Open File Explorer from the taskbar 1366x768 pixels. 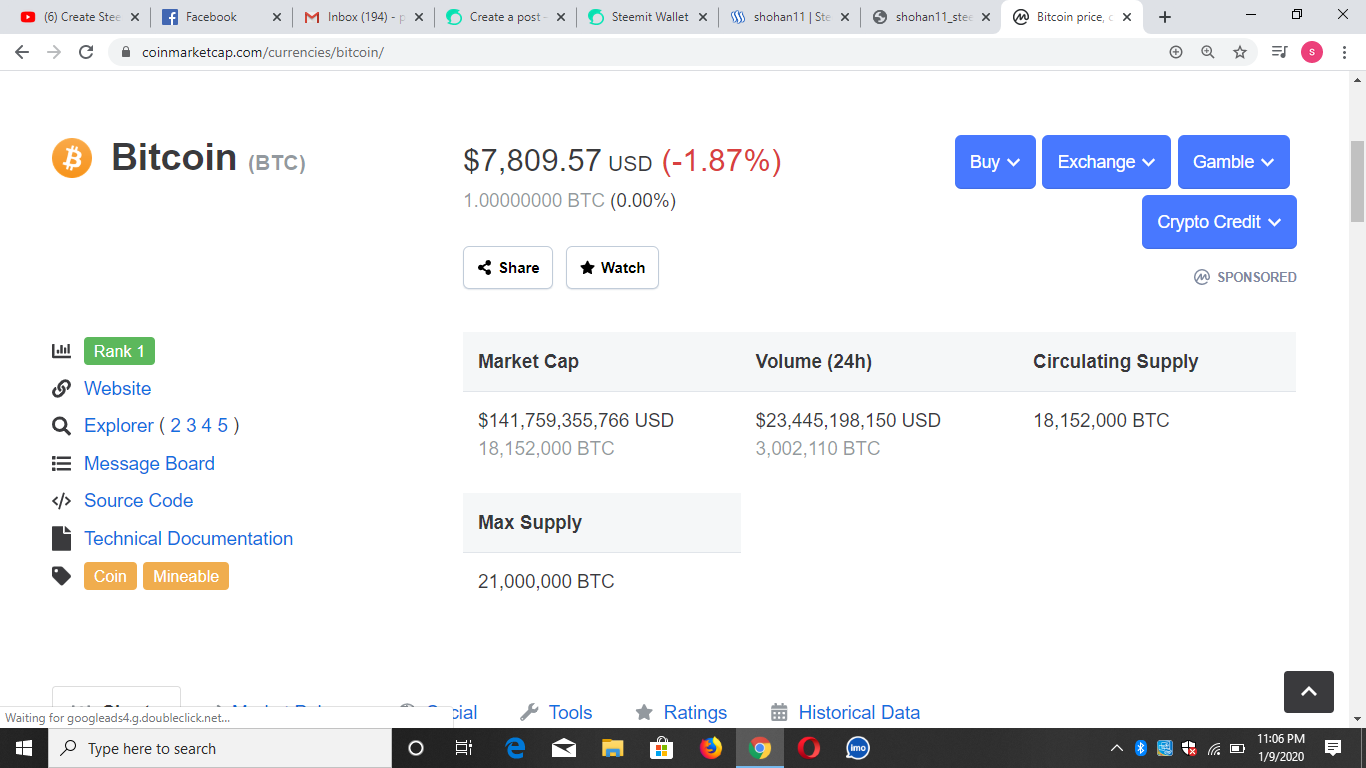613,748
